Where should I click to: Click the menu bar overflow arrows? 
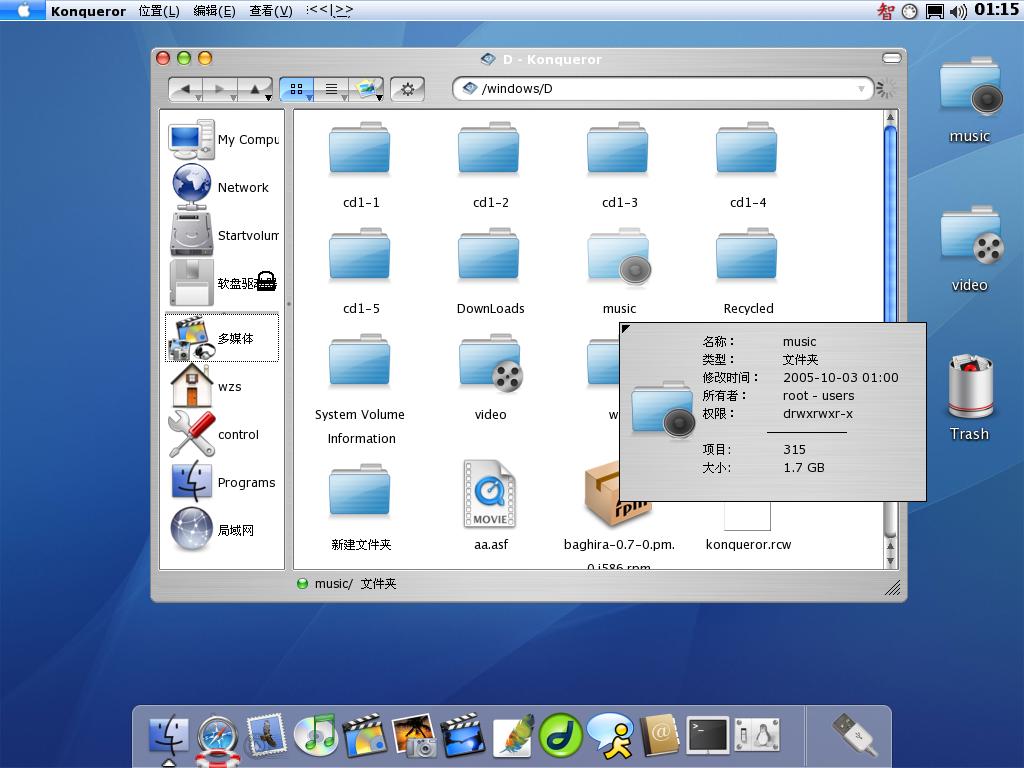point(329,10)
